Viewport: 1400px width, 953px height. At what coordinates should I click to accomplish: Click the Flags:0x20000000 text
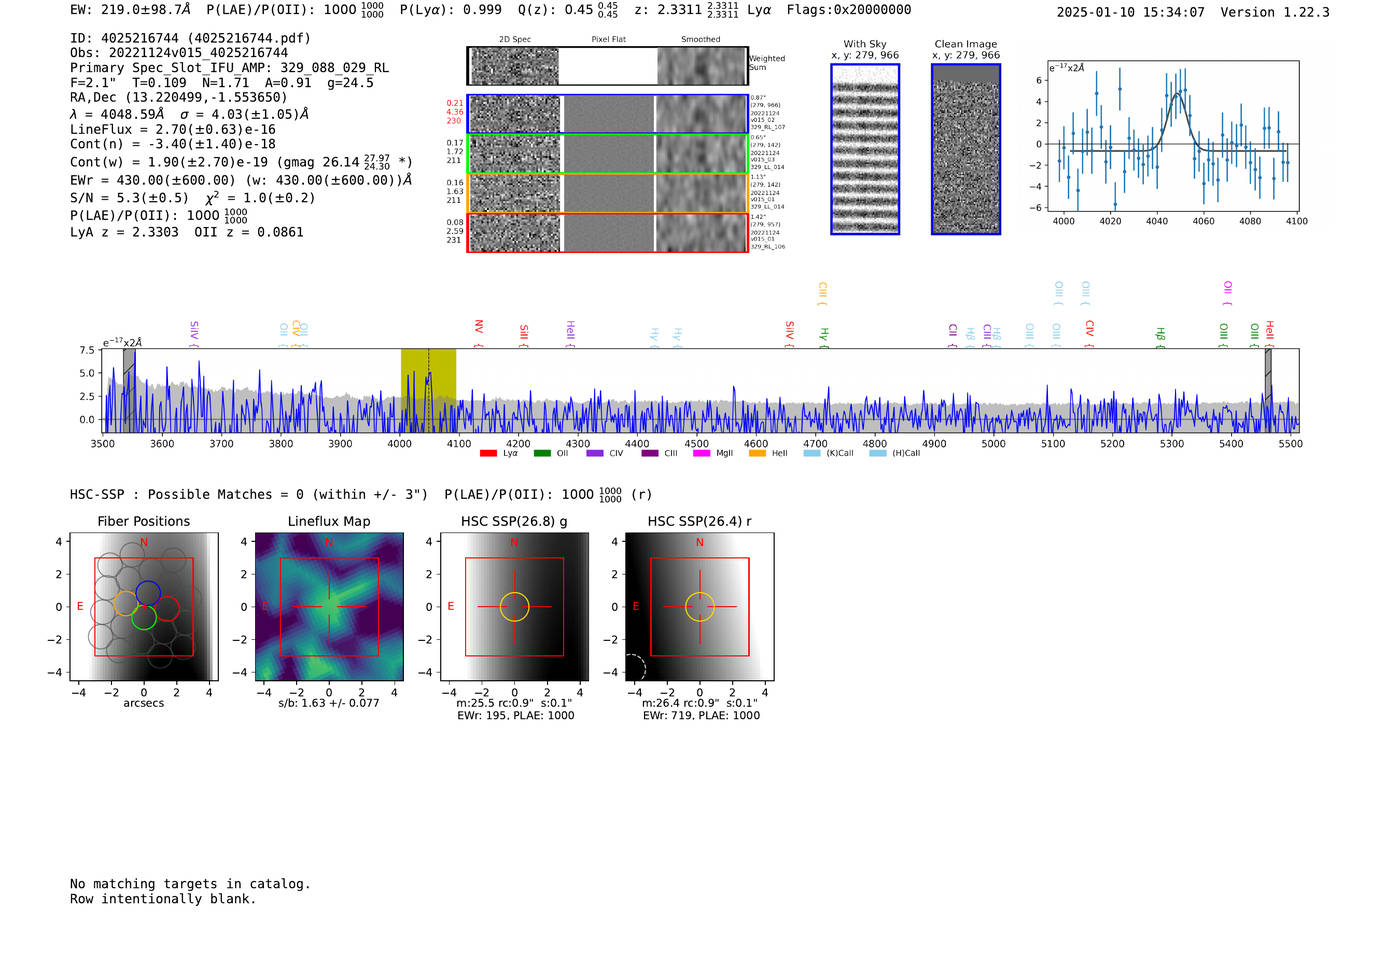pyautogui.click(x=849, y=10)
